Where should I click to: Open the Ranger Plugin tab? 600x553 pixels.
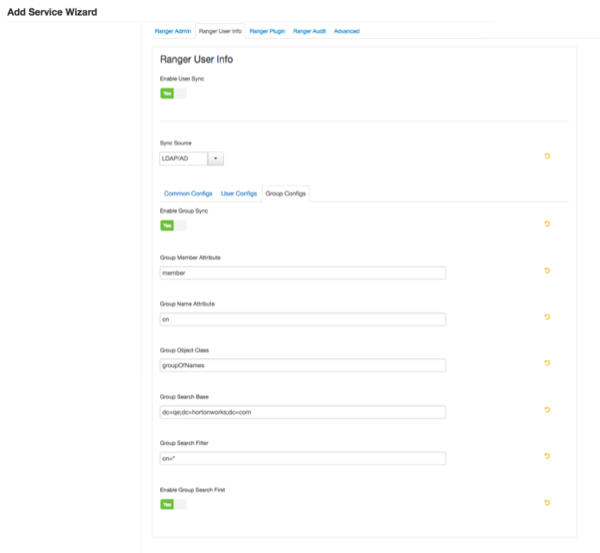click(x=267, y=32)
